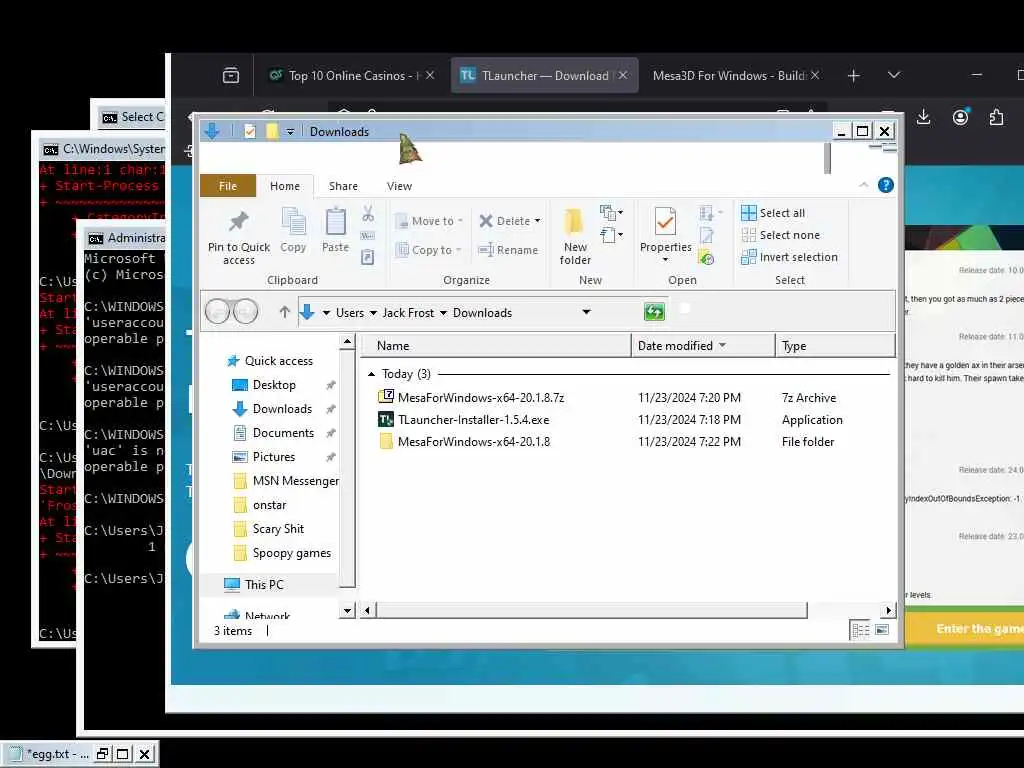
Task: Open the File menu tab
Action: 228,186
